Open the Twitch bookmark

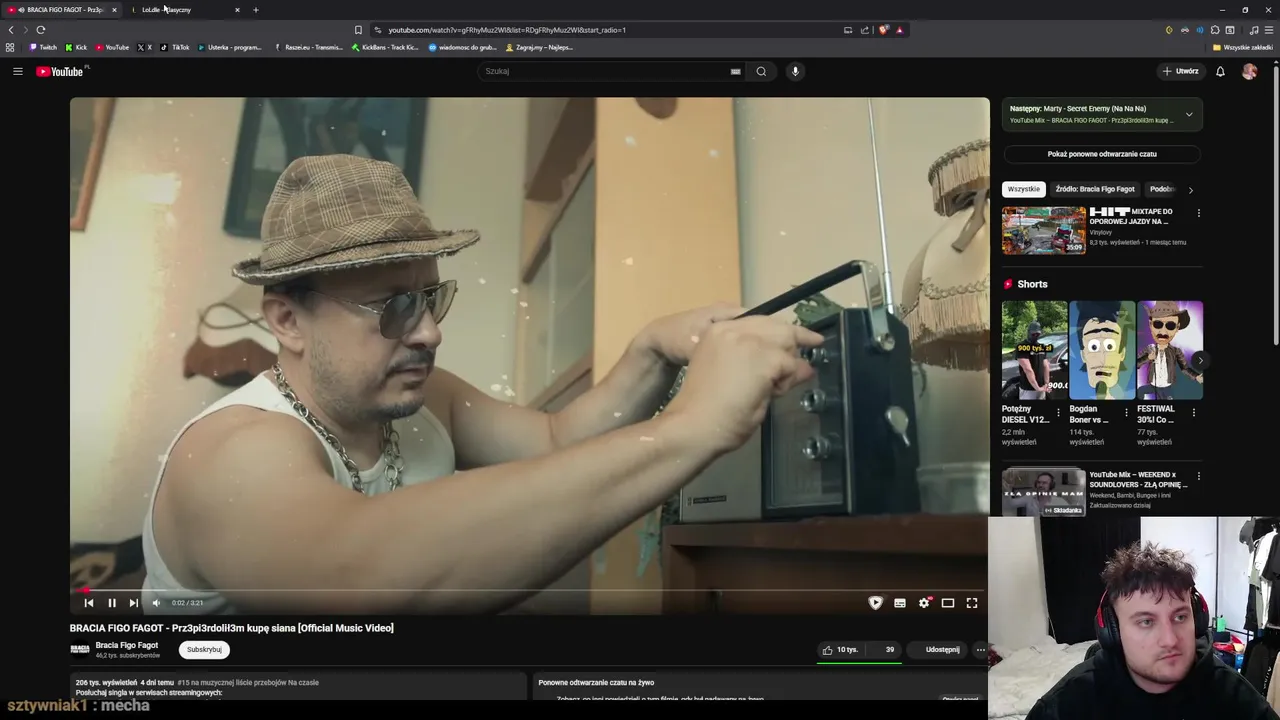pos(43,47)
